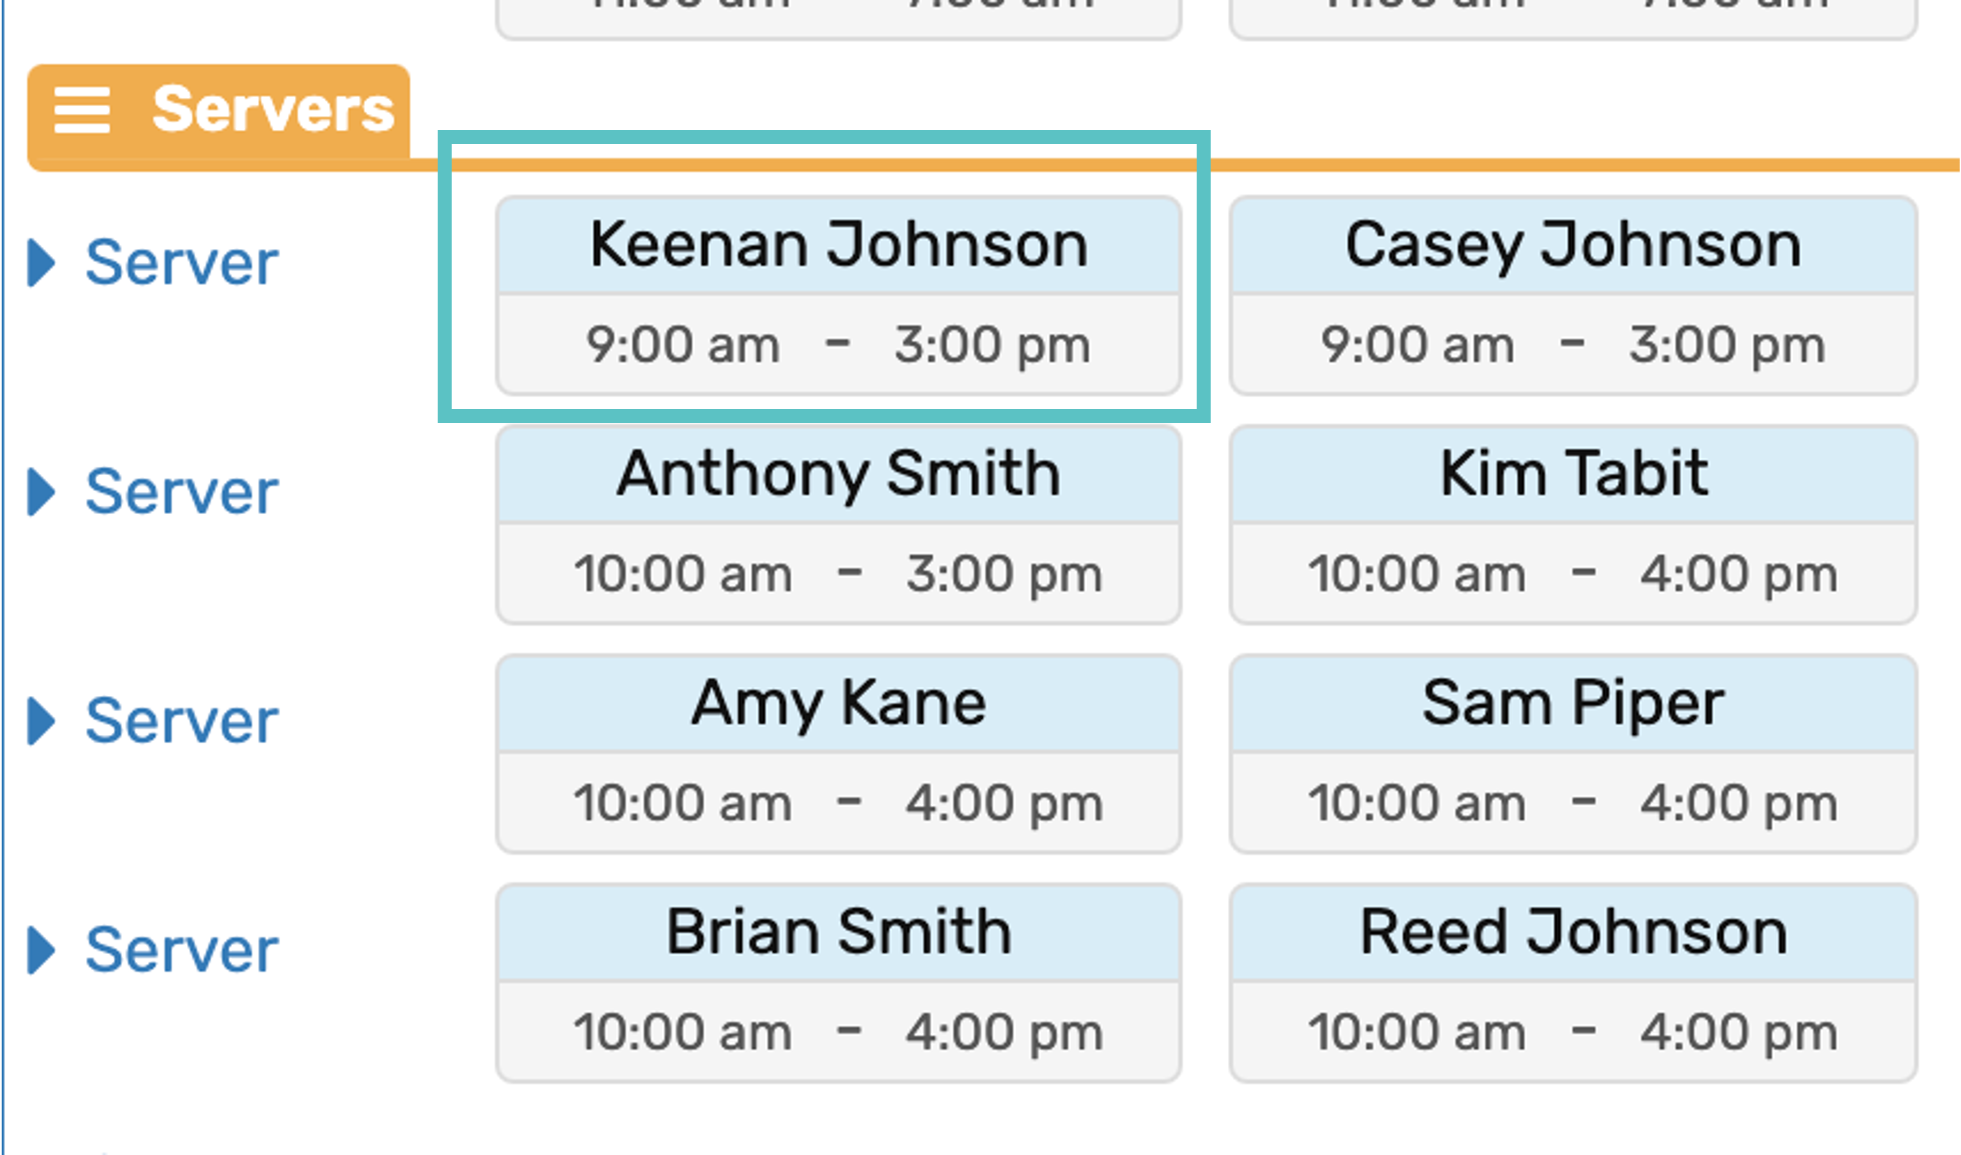Expand the Server row for Brian Smith
1961x1155 pixels.
(41, 950)
